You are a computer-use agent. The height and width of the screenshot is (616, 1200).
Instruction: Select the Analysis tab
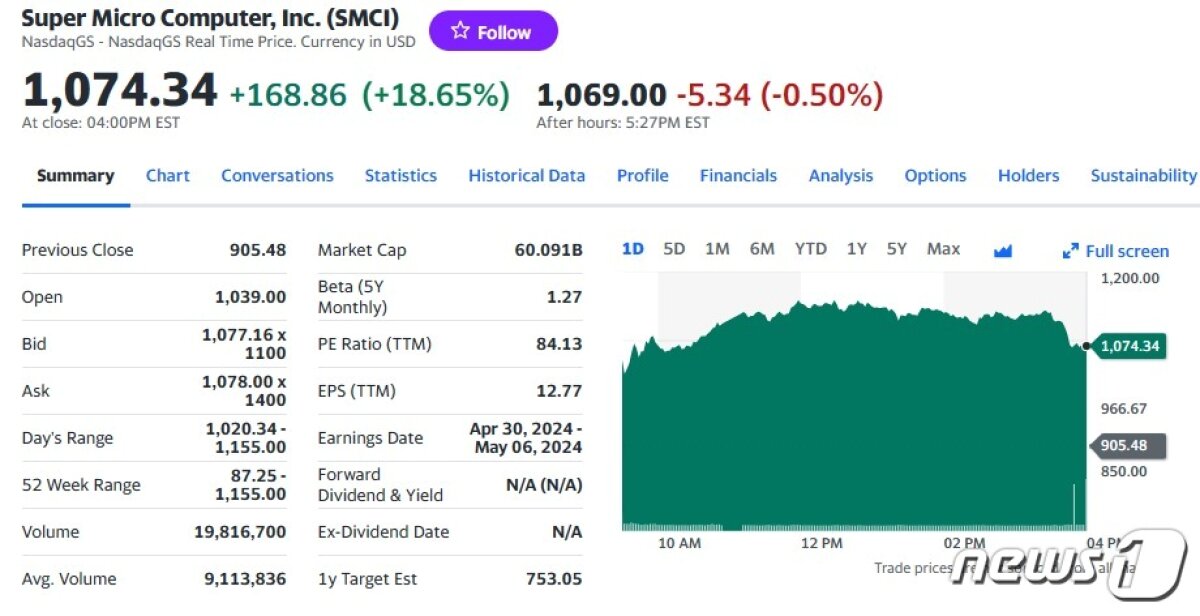[x=840, y=176]
